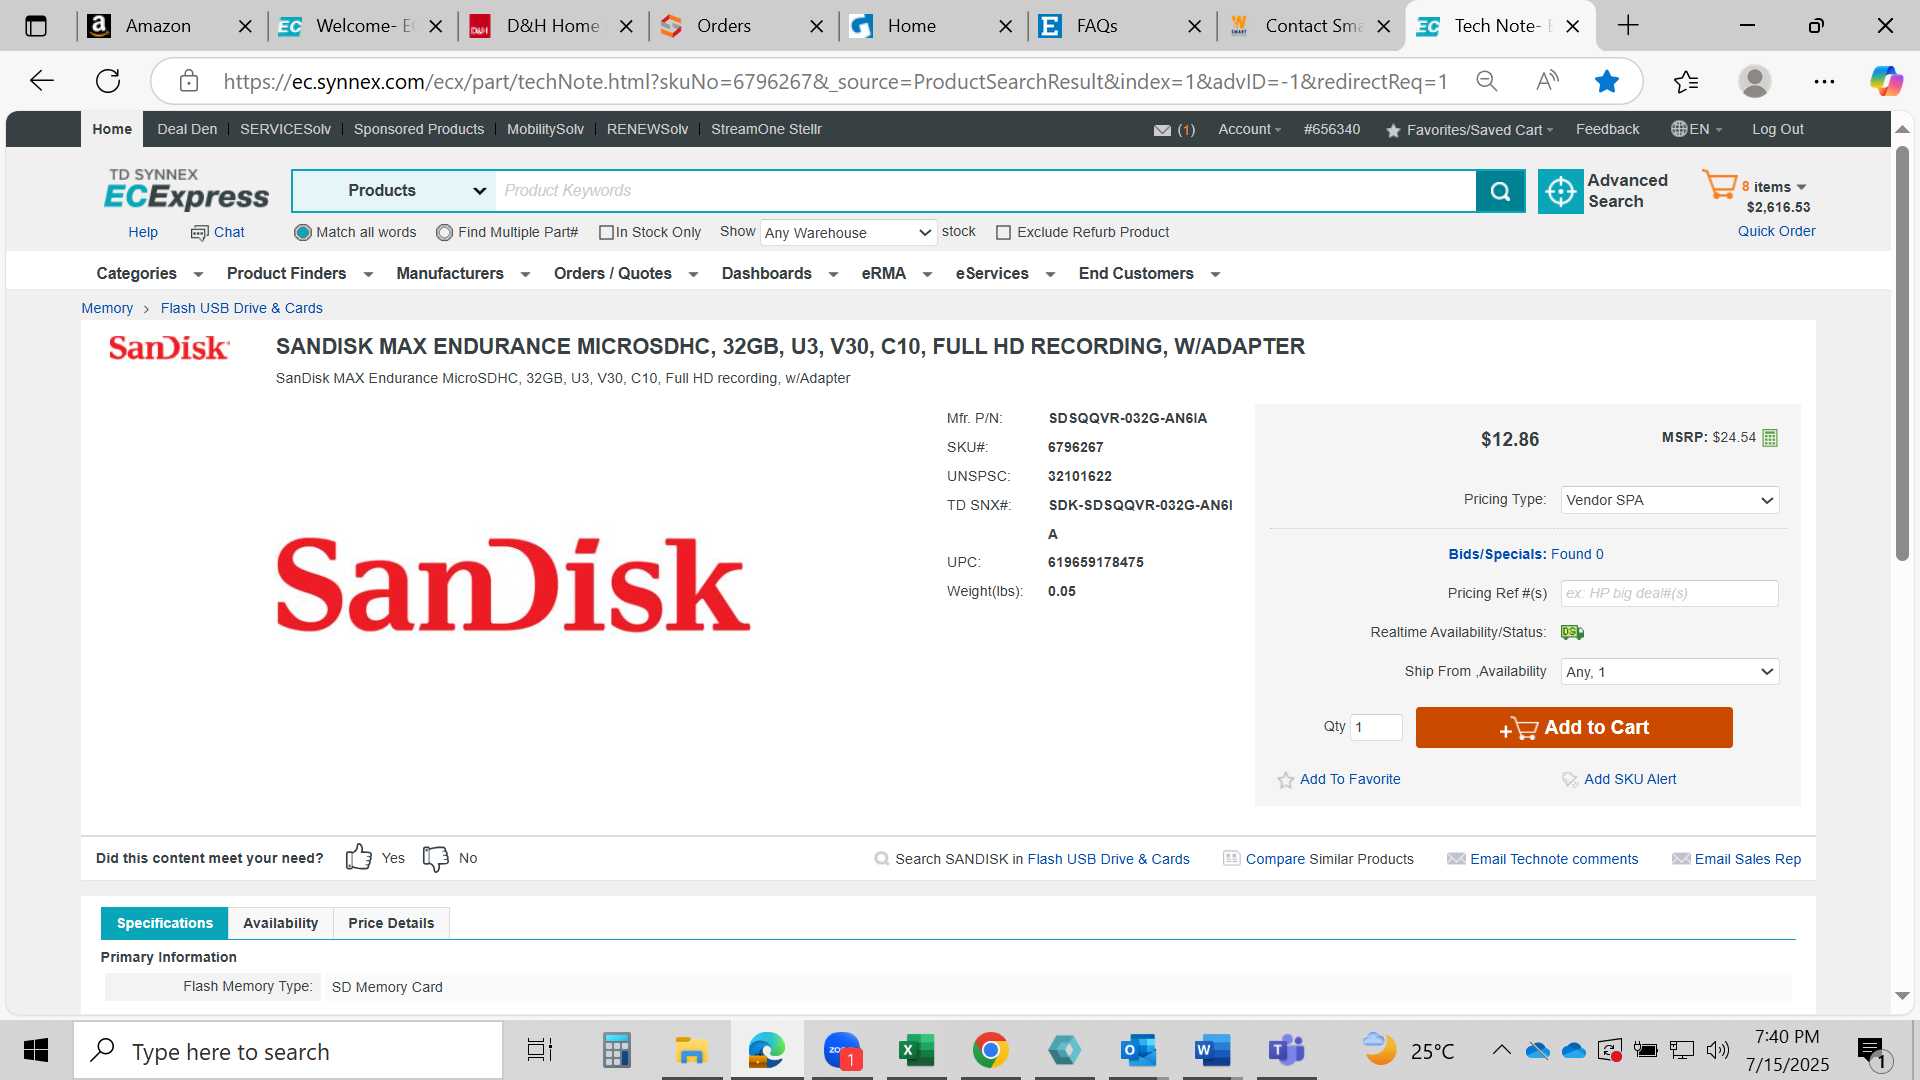Click the Feedback link
1920x1080 pixels.
1607,130
